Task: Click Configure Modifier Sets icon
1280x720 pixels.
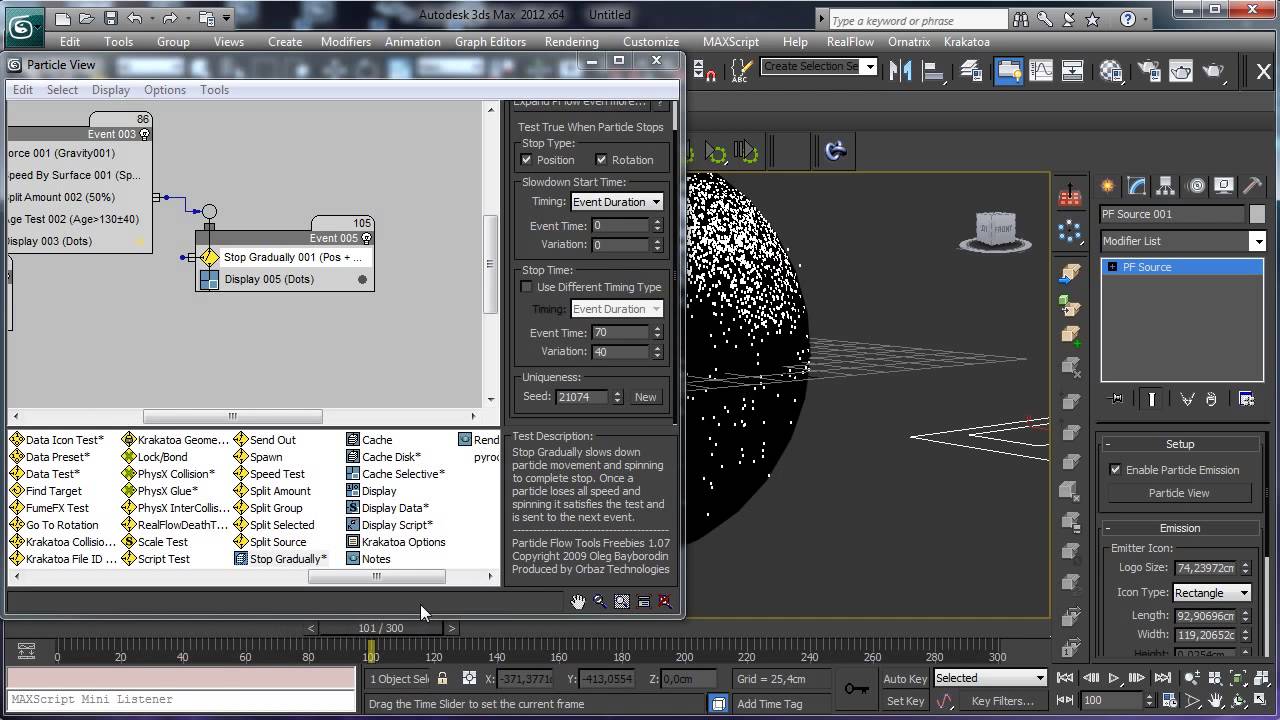Action: [1247, 399]
